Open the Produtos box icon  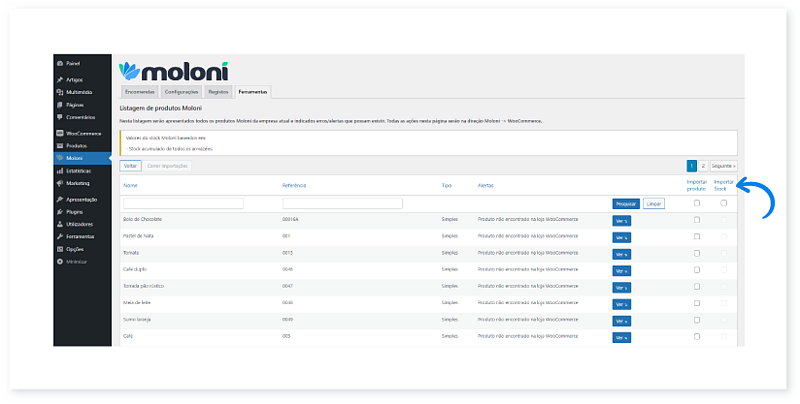point(60,146)
